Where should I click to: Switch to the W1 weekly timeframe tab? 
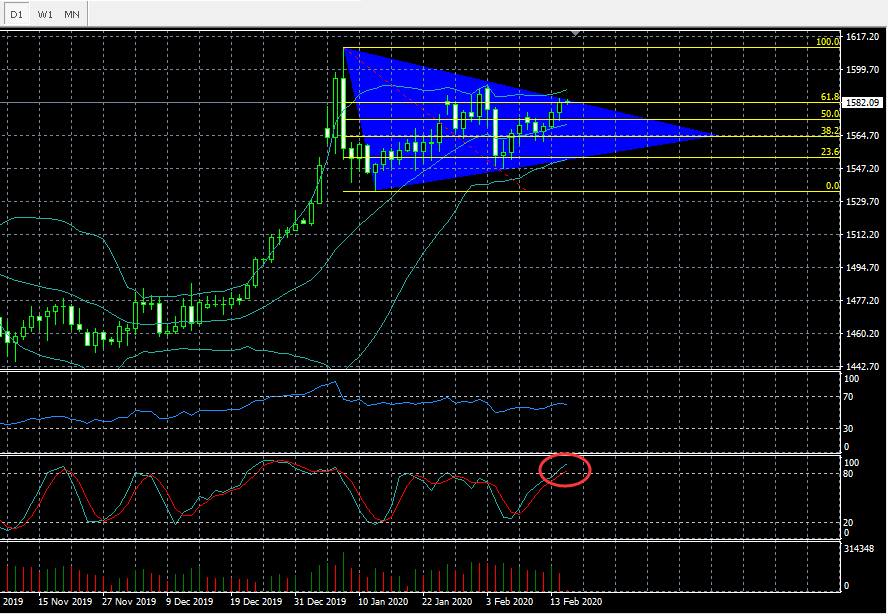45,14
